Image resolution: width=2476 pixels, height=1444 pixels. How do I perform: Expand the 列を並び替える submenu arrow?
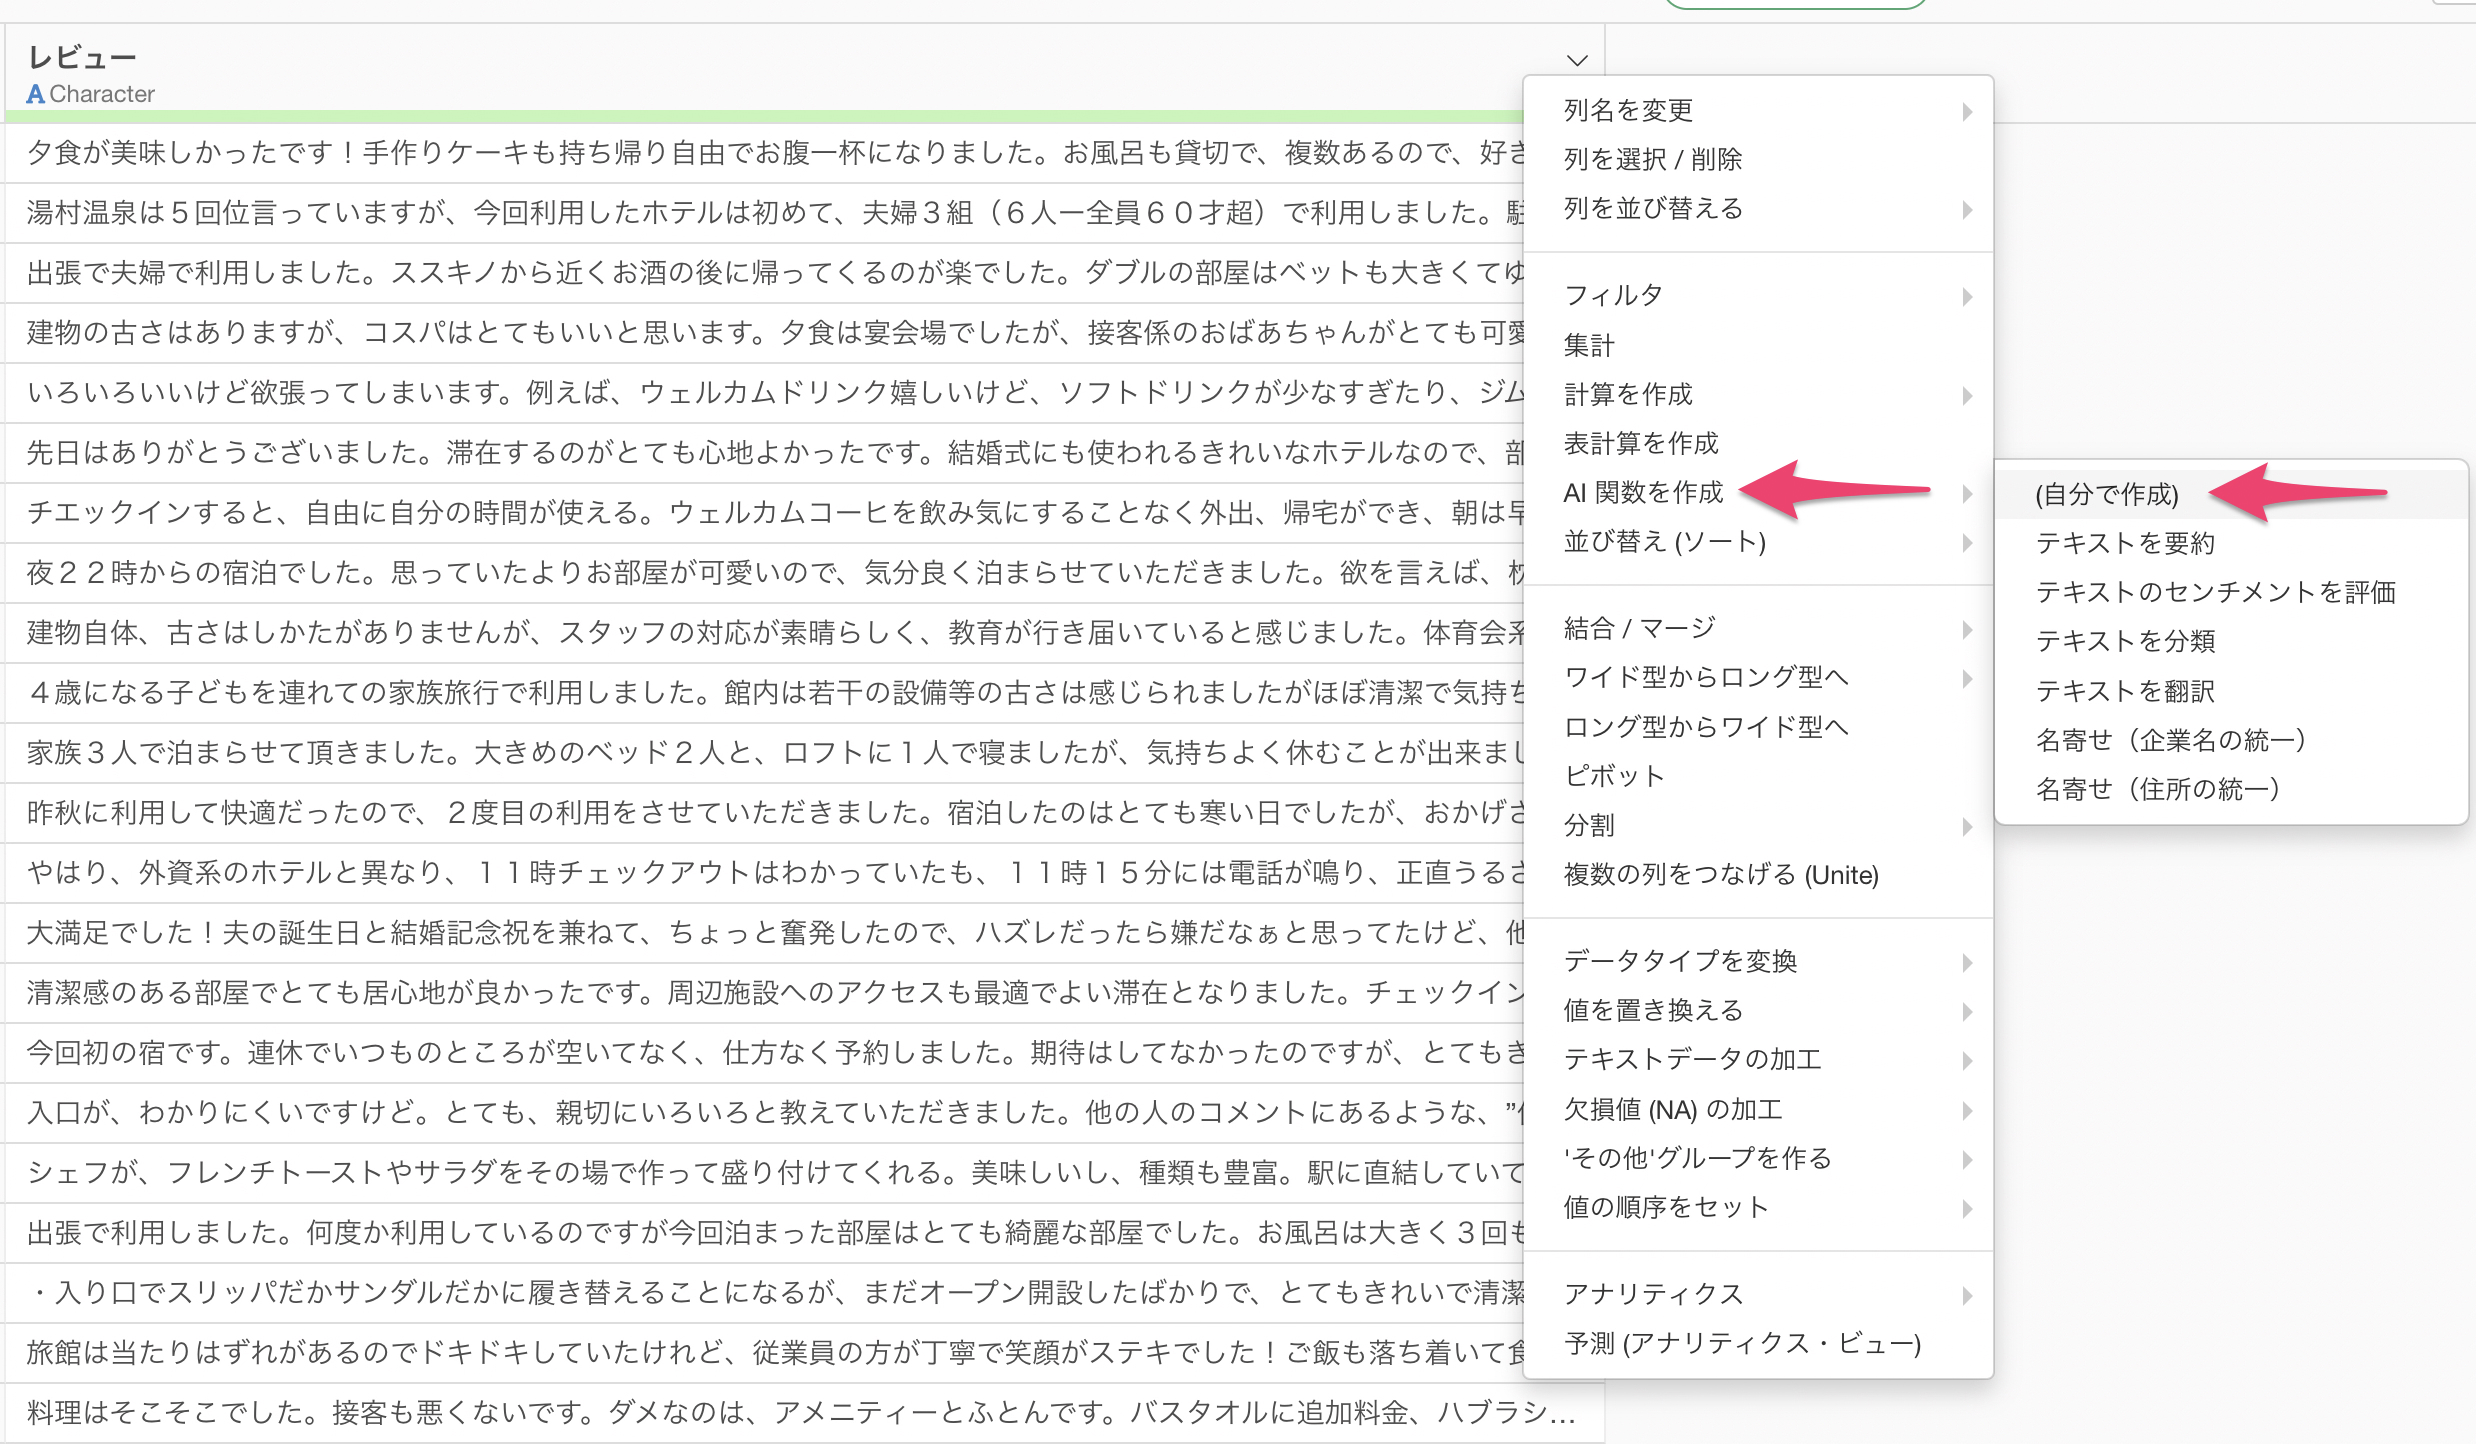[x=1966, y=210]
